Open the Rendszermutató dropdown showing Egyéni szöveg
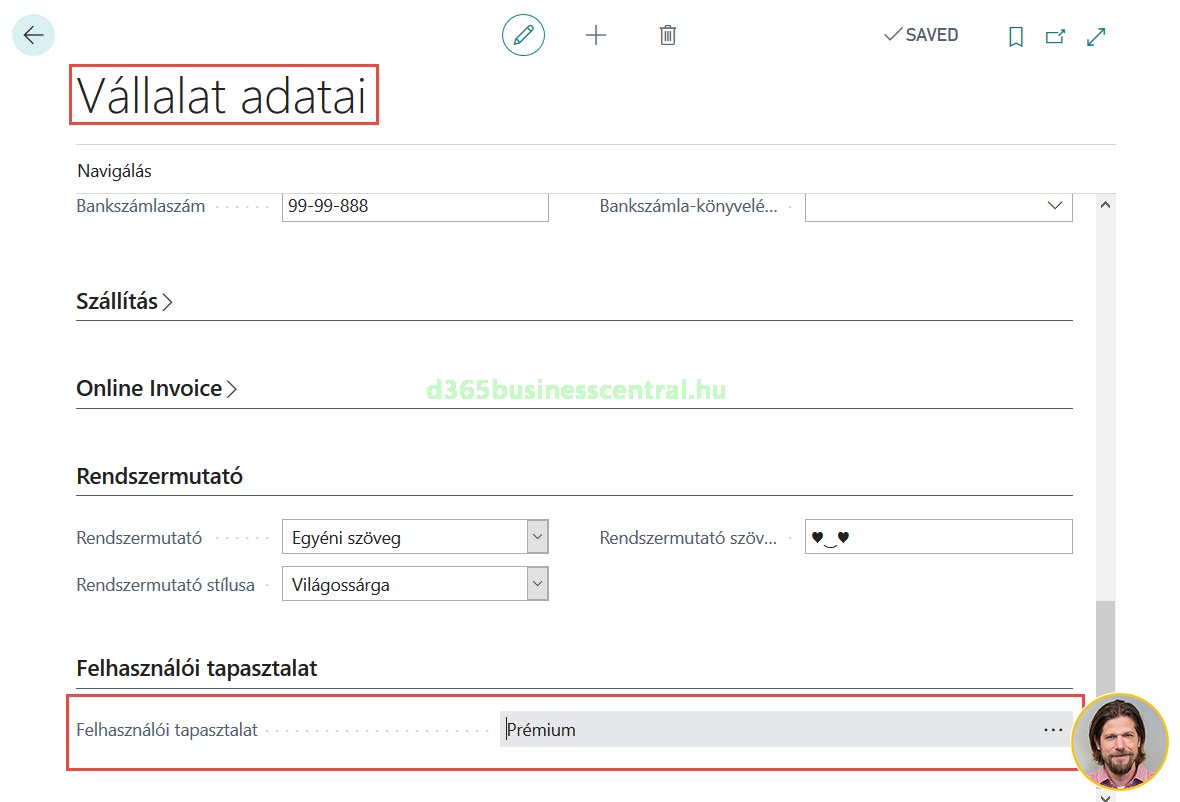 tap(537, 537)
